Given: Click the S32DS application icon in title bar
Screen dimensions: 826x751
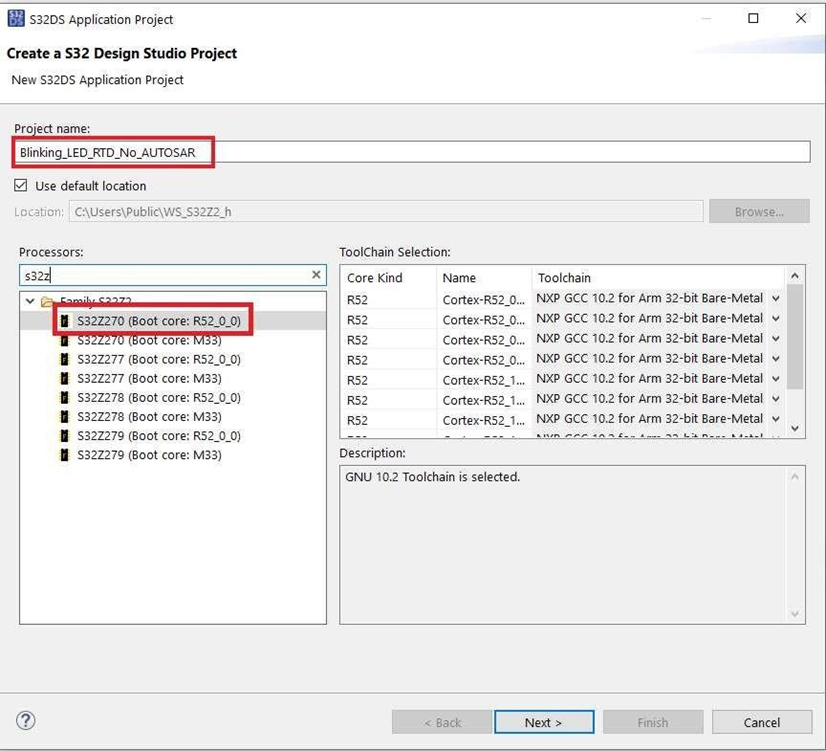Looking at the screenshot, I should 16,18.
